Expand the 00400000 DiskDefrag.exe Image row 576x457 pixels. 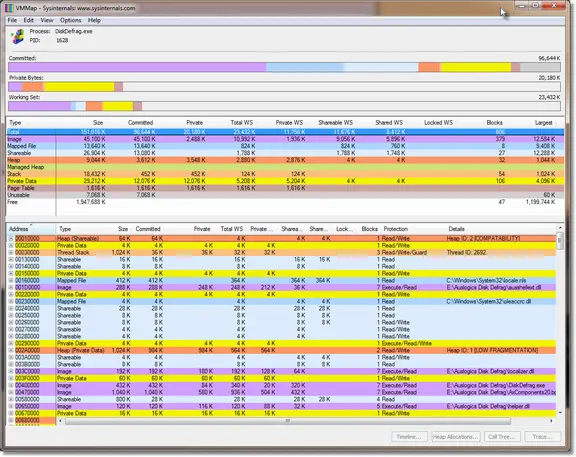pos(11,385)
